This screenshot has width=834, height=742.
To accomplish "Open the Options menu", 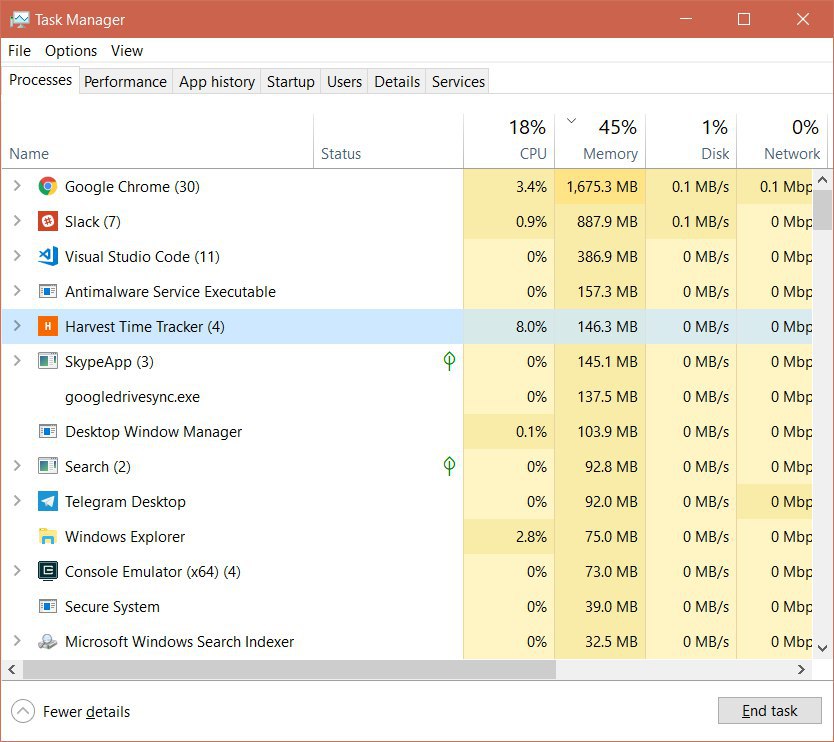I will click(71, 51).
